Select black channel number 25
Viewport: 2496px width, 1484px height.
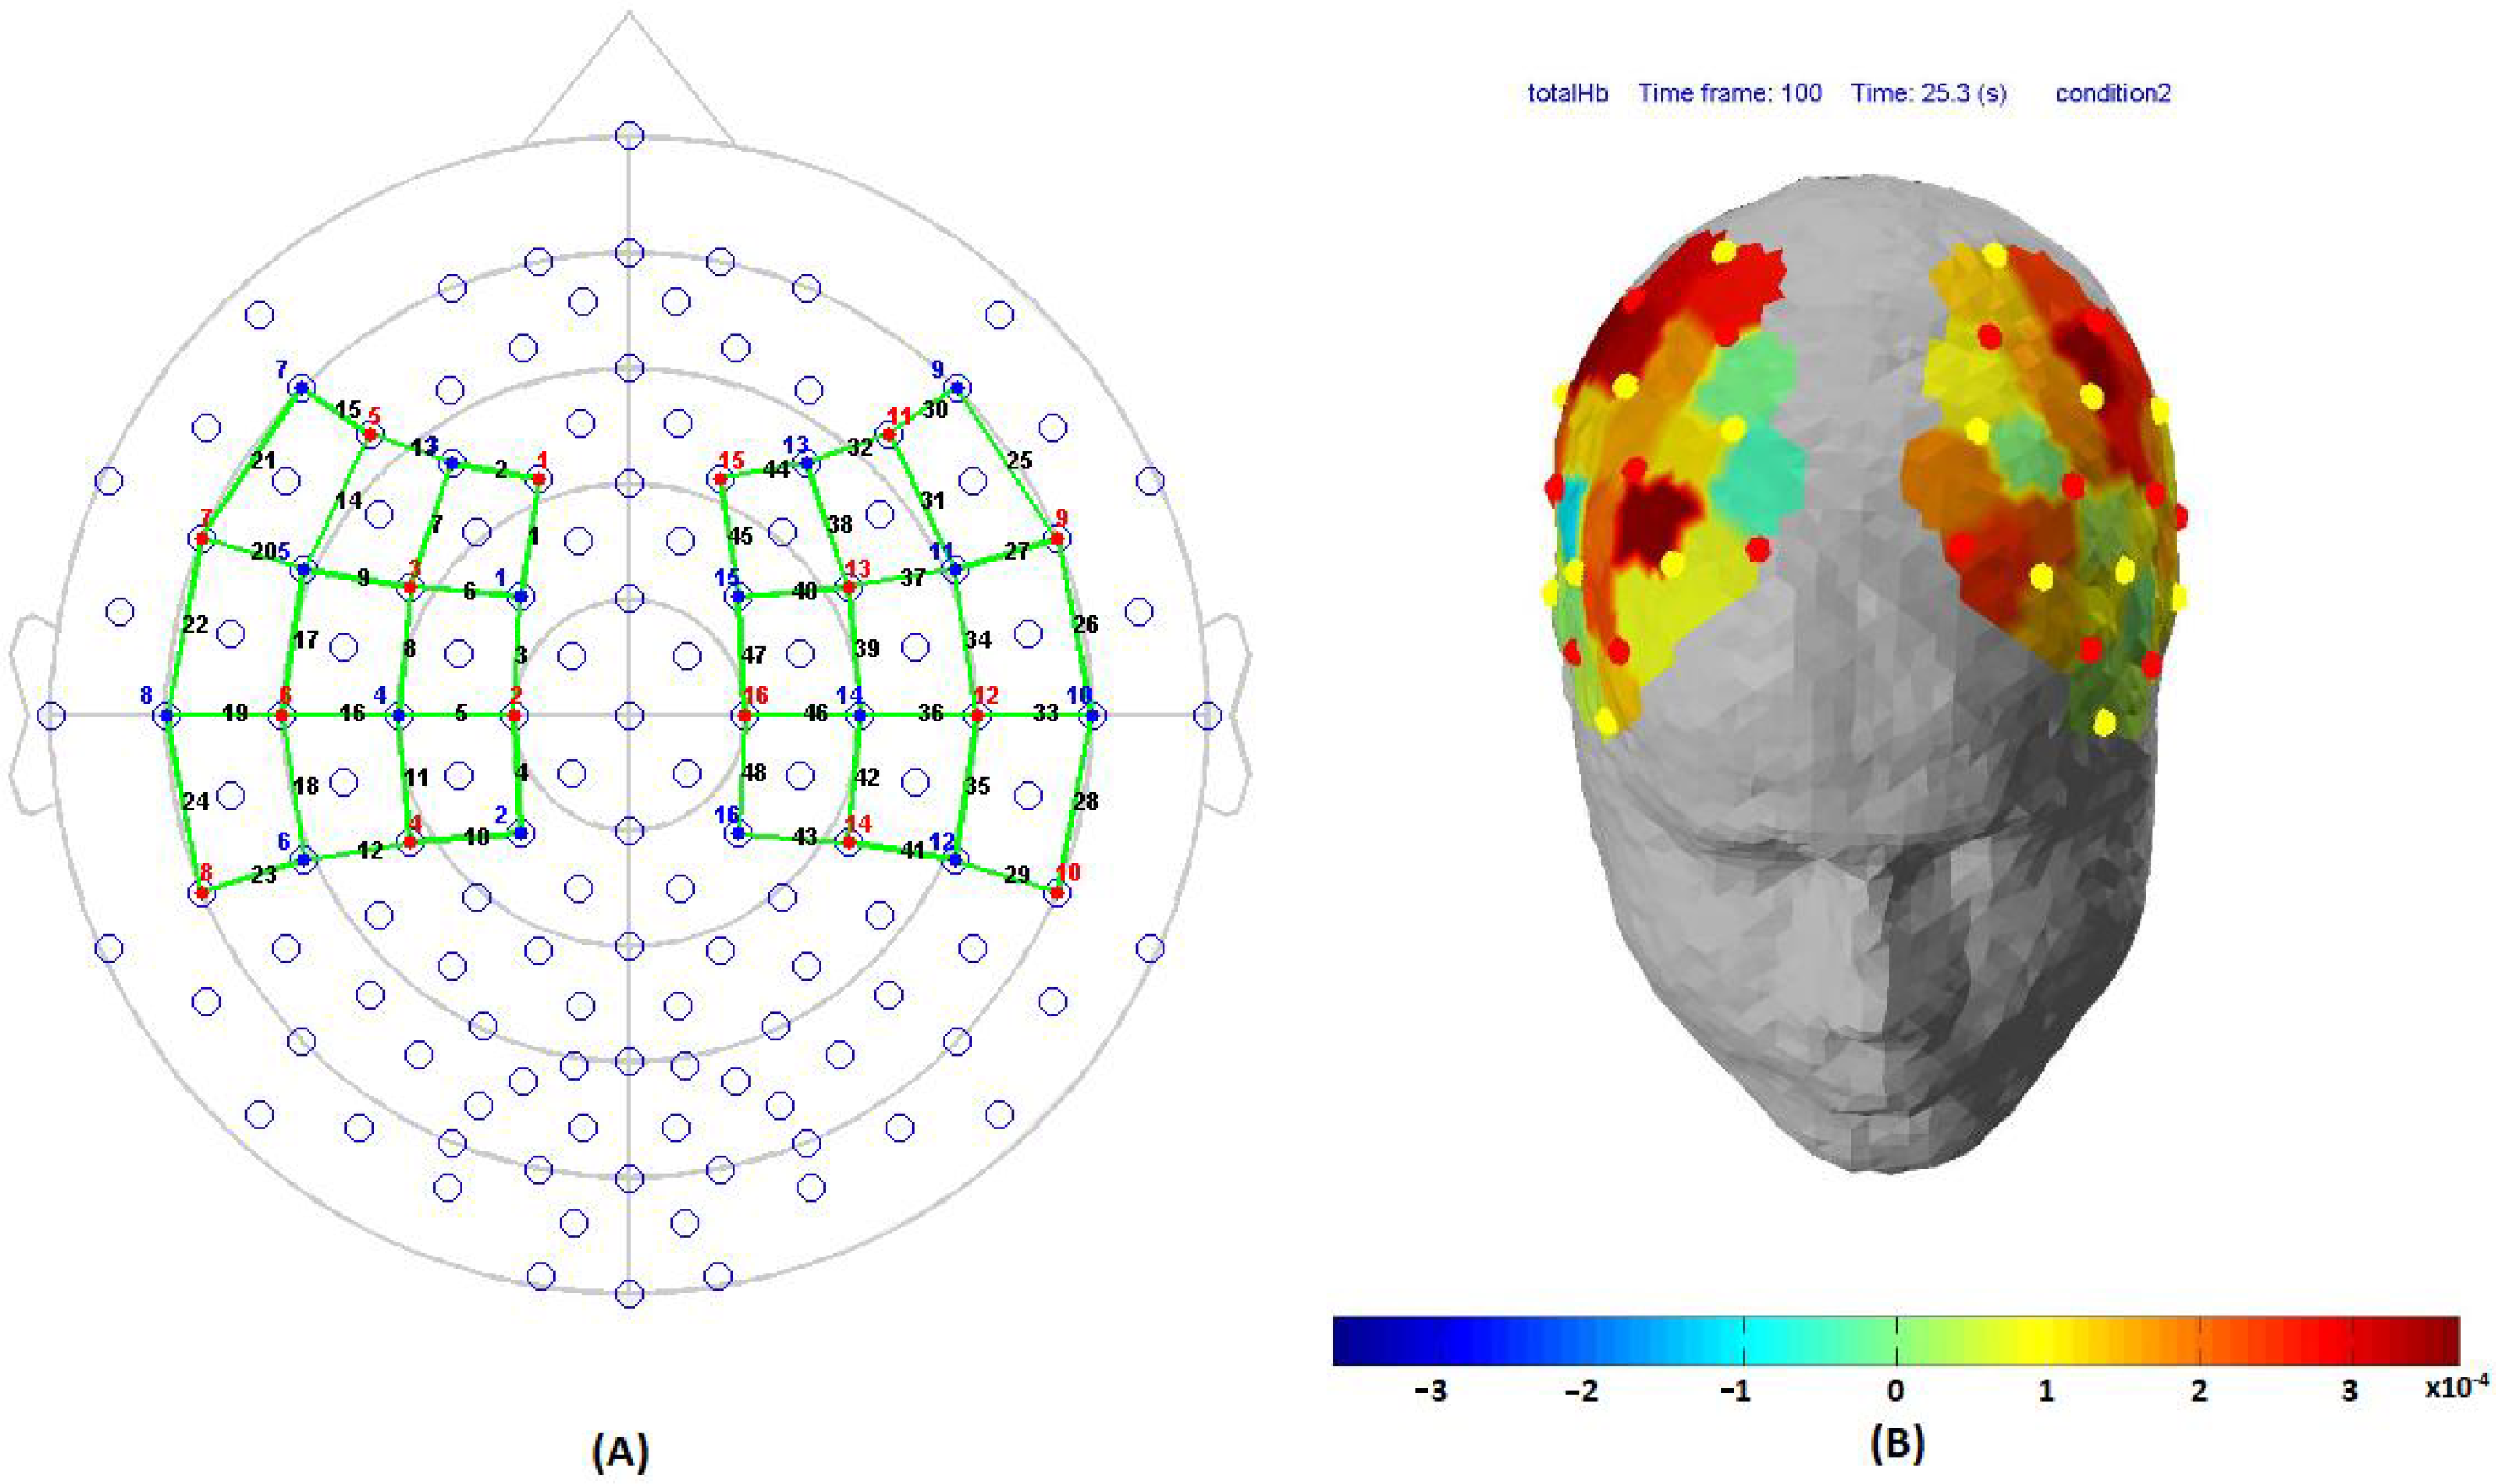(x=1018, y=461)
